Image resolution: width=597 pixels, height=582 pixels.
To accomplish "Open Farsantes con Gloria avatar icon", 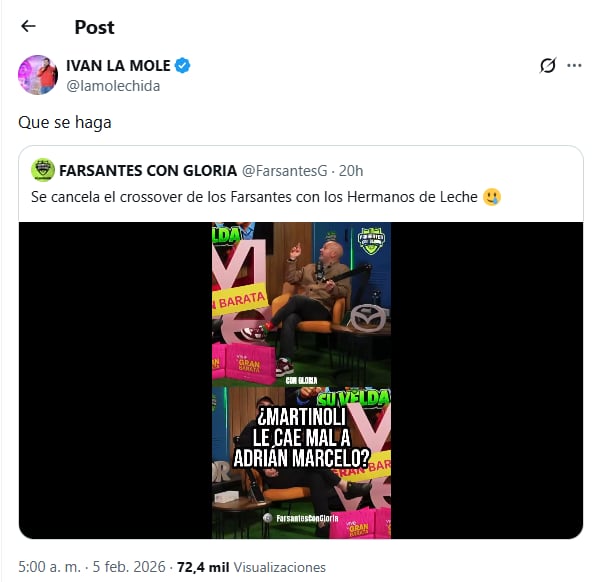I will pos(43,170).
